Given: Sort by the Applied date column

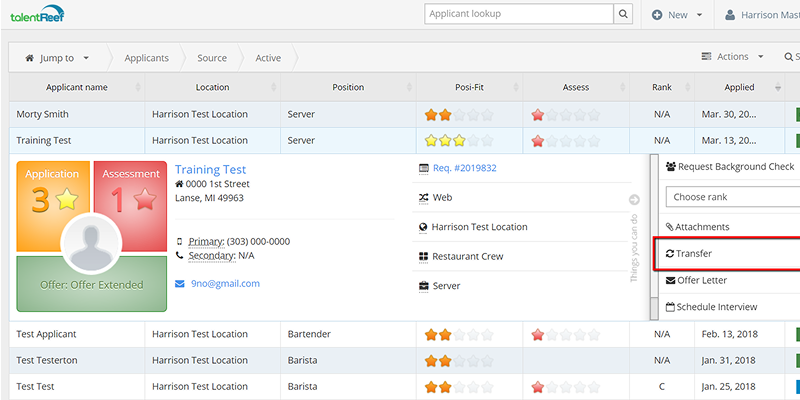Looking at the screenshot, I should point(739,87).
